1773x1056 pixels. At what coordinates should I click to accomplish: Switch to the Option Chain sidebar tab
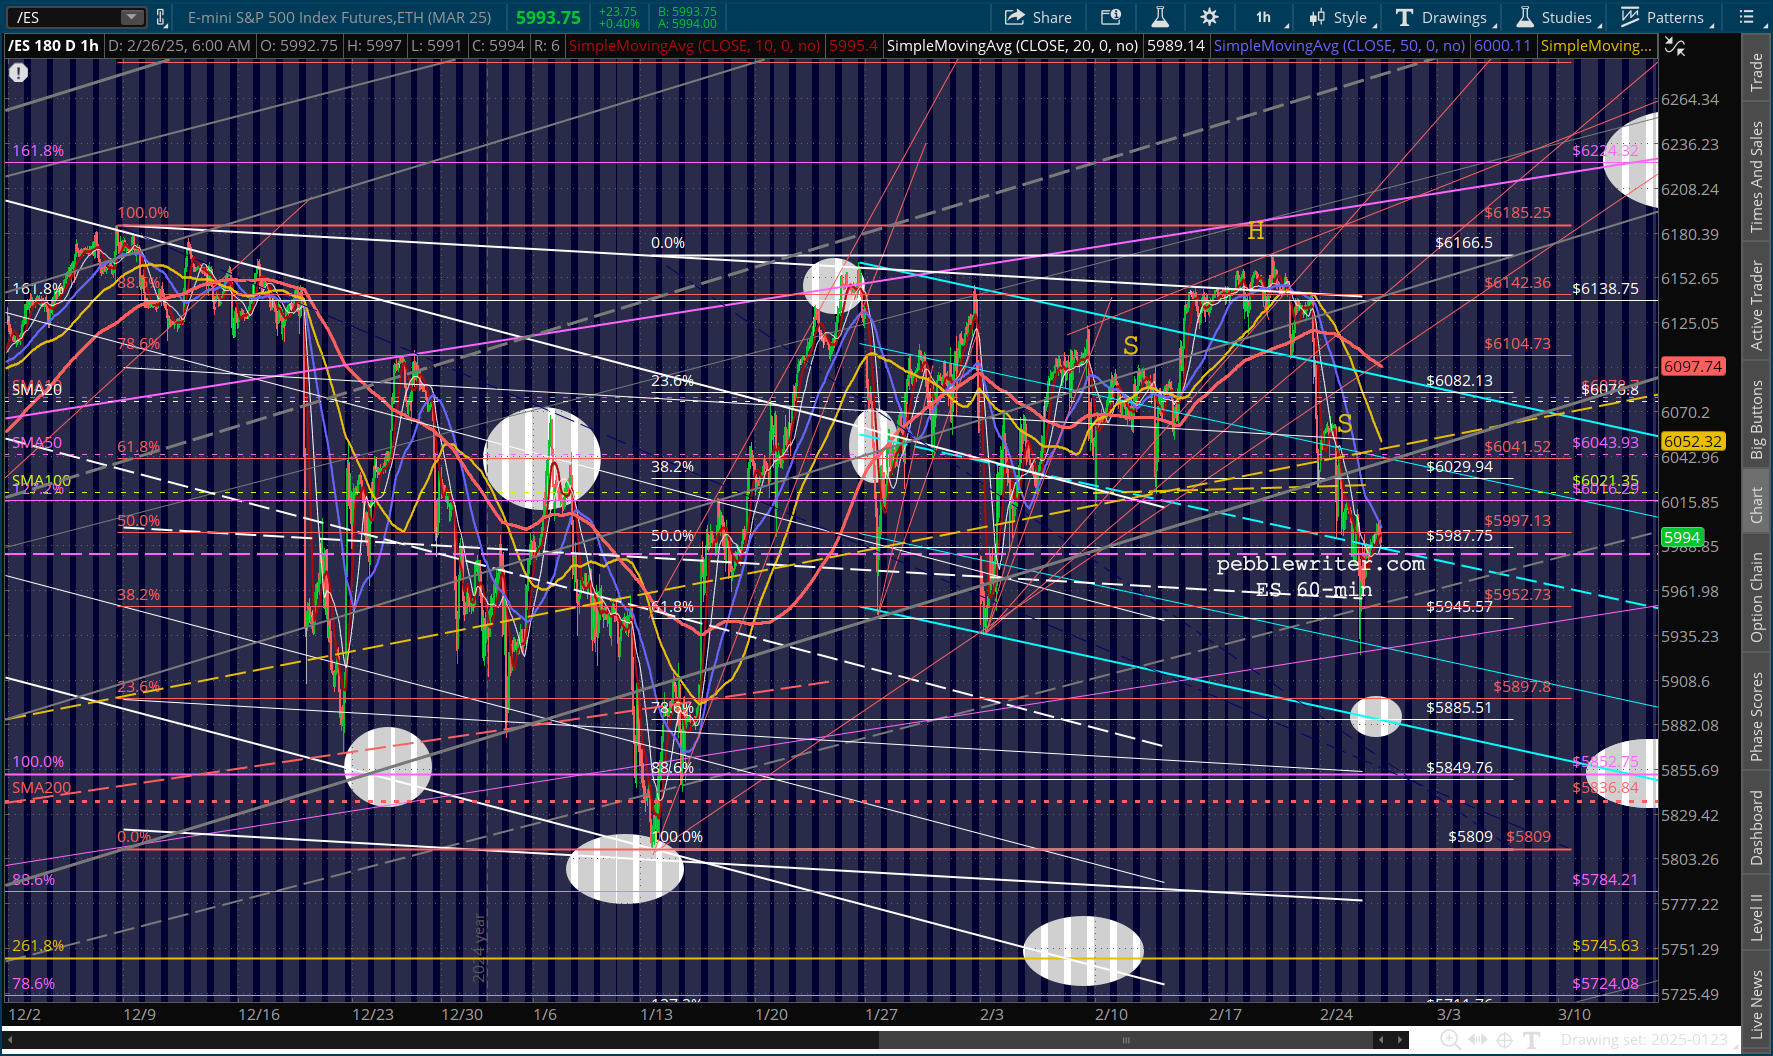1757,597
